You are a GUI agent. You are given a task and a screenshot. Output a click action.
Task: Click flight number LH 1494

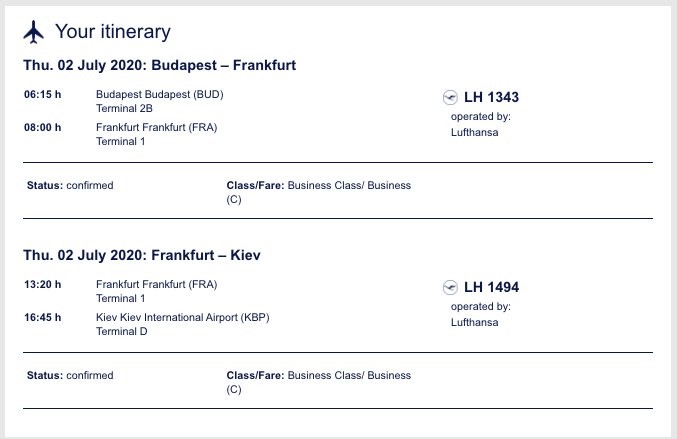click(x=491, y=287)
